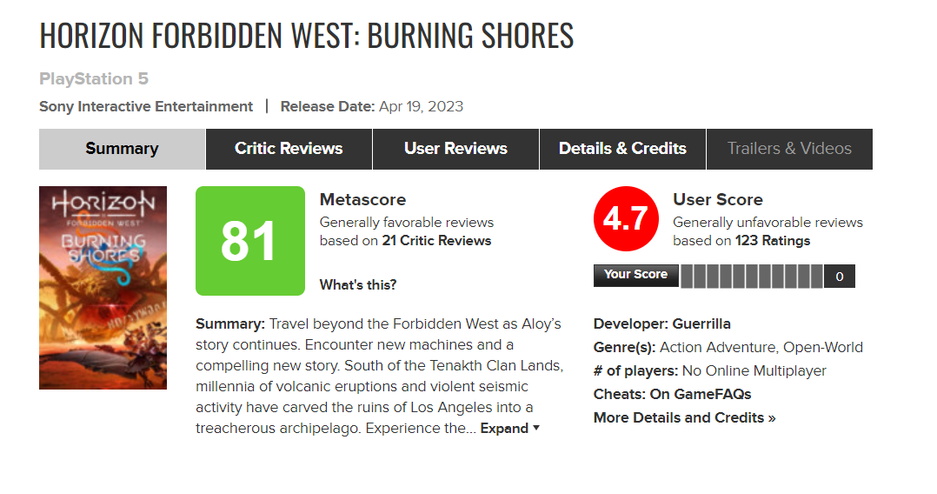
Task: Open the User Reviews tab
Action: [x=455, y=149]
